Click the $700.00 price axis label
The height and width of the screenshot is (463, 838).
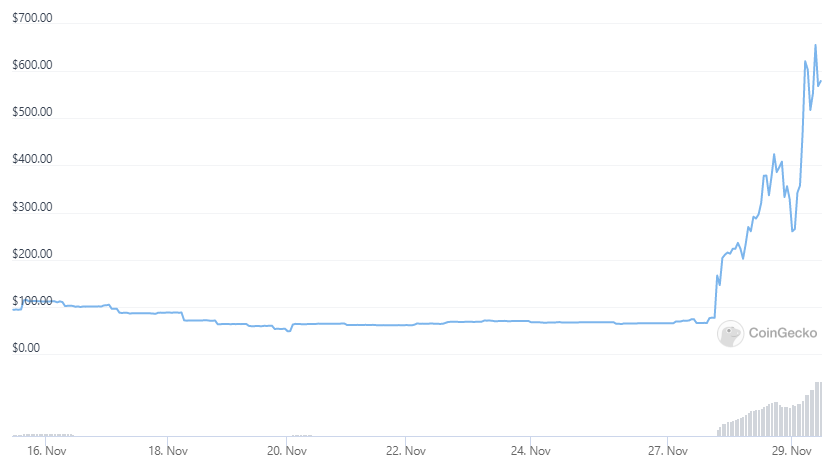click(32, 18)
